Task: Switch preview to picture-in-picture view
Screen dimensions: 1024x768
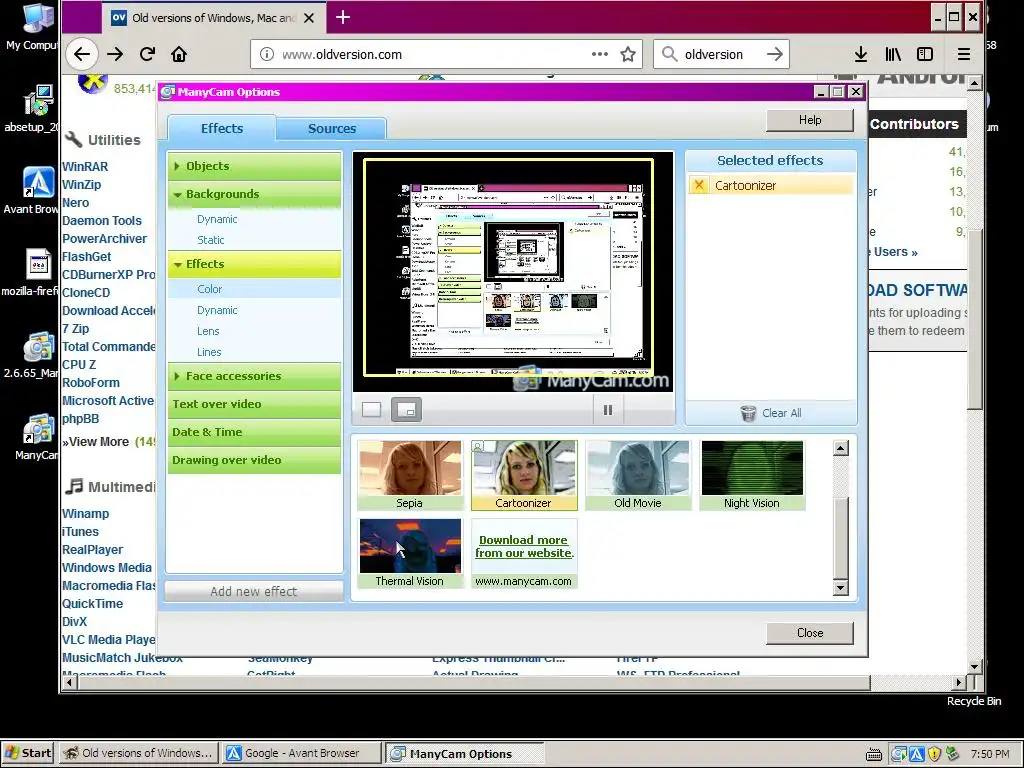Action: click(406, 410)
